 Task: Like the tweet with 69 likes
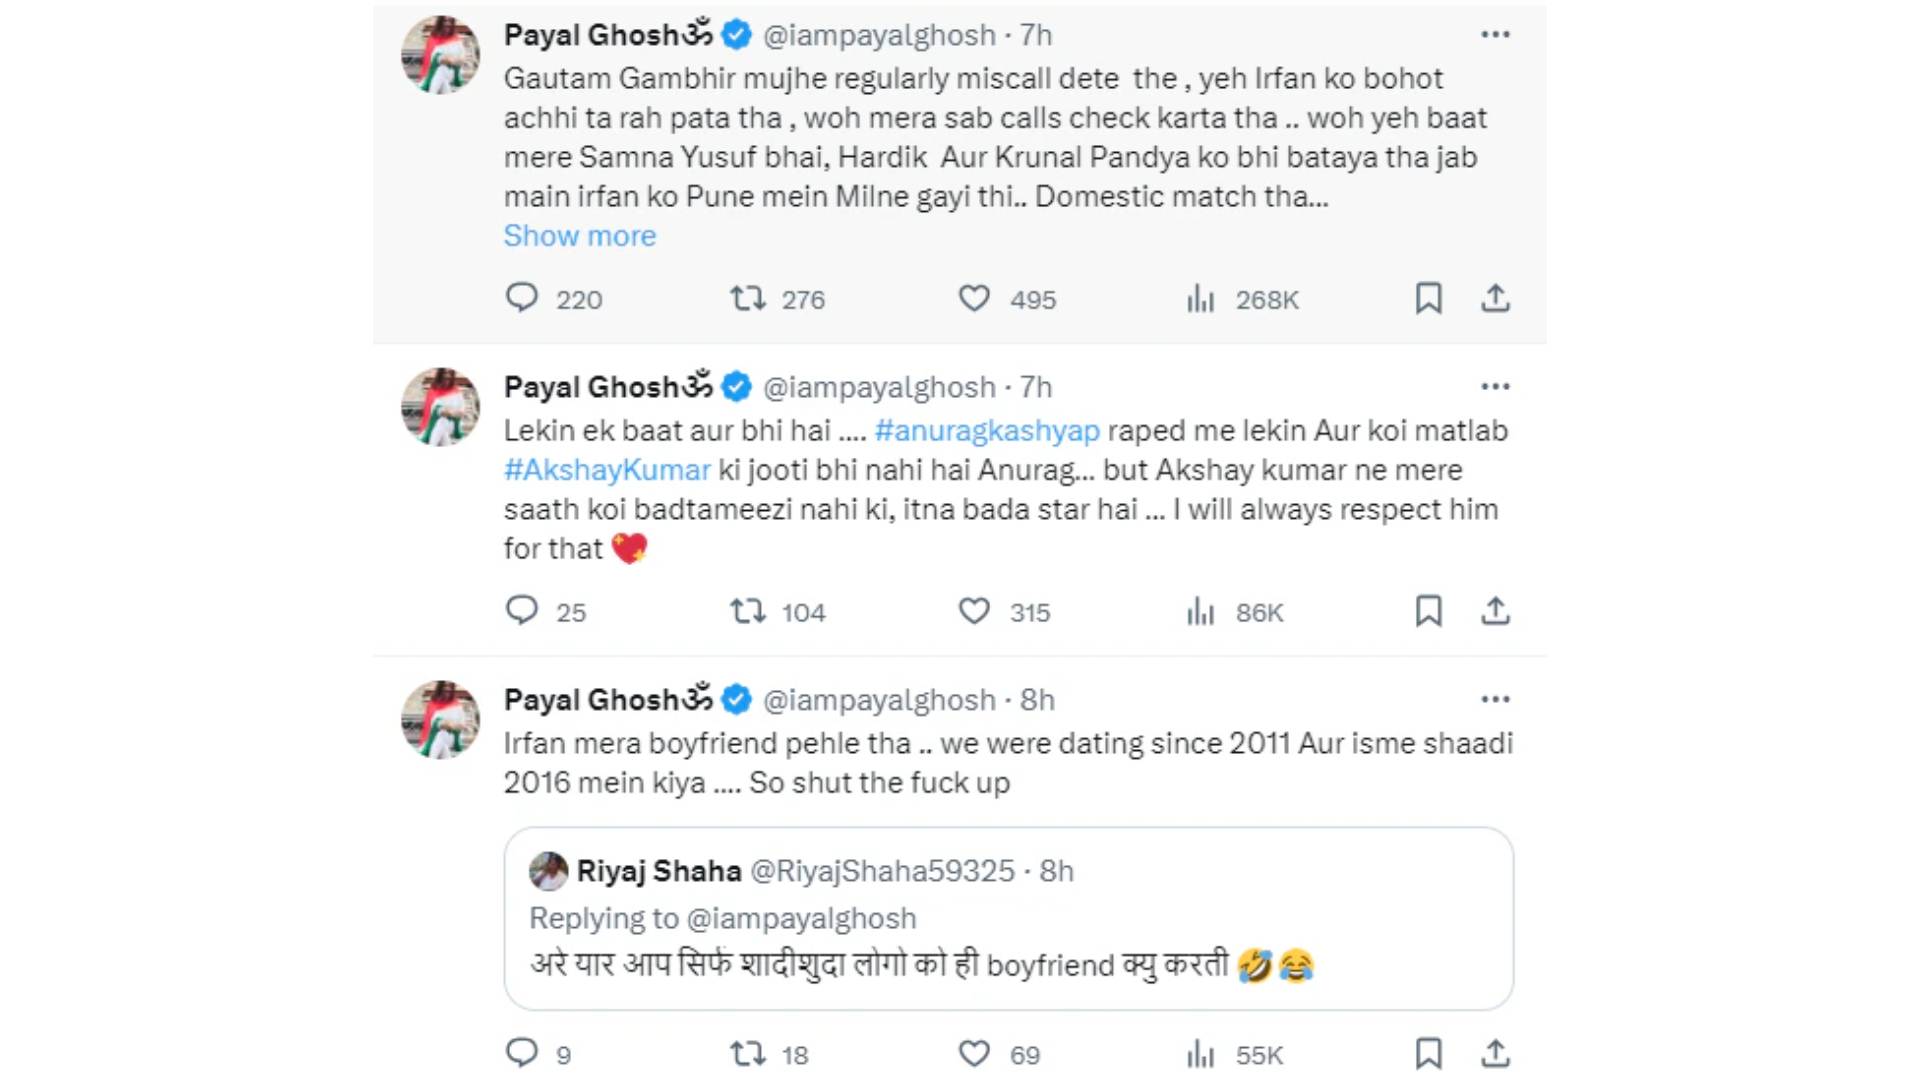click(x=974, y=1053)
